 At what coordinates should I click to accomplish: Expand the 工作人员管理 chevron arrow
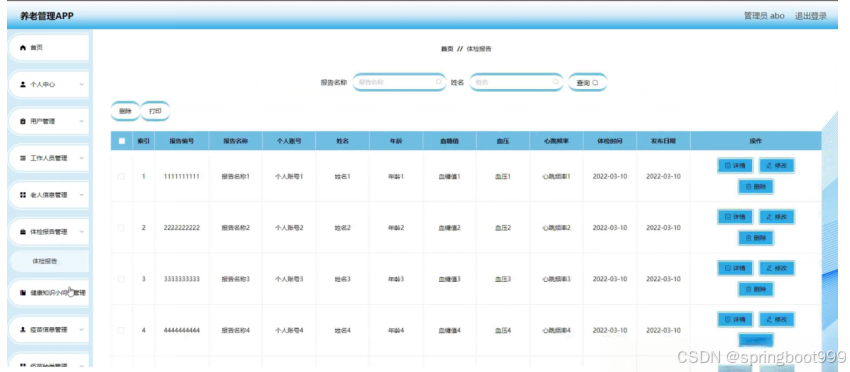[81, 158]
